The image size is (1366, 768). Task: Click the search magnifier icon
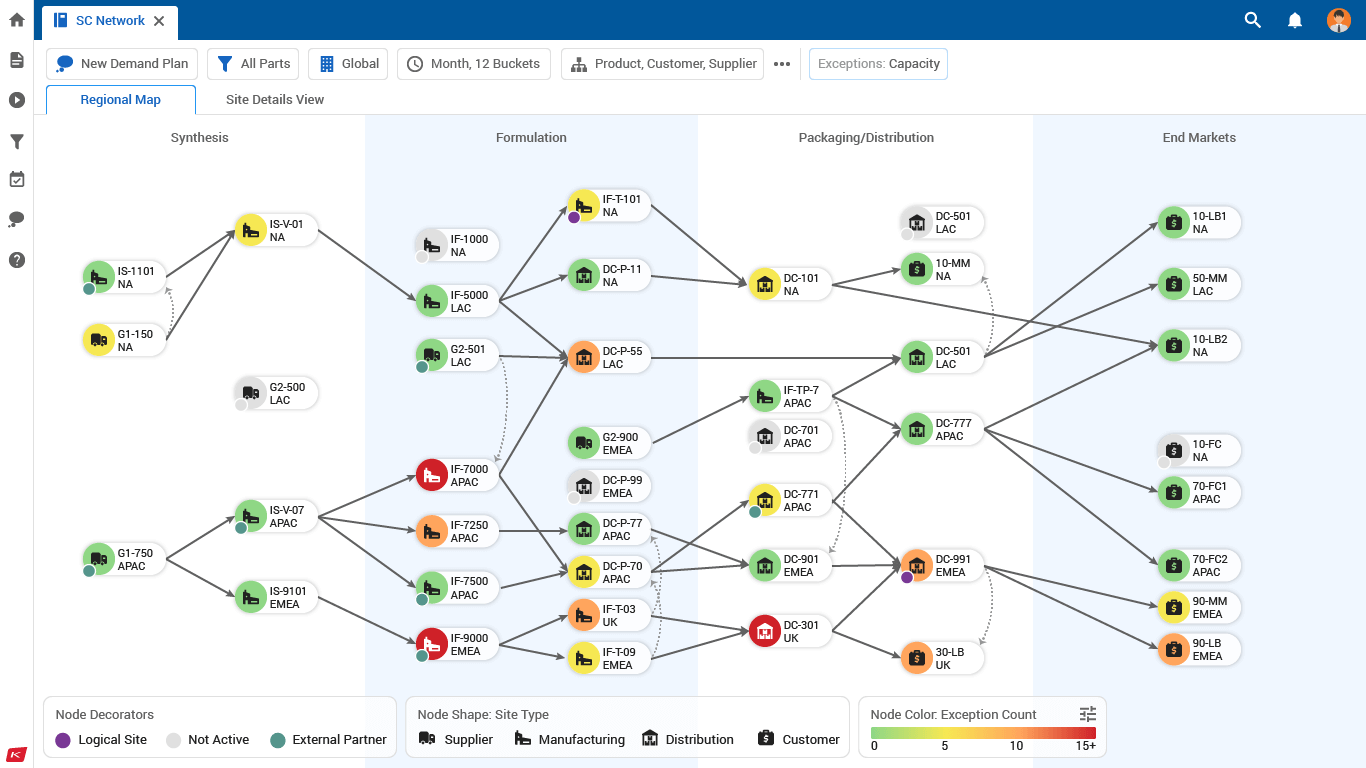[1252, 20]
